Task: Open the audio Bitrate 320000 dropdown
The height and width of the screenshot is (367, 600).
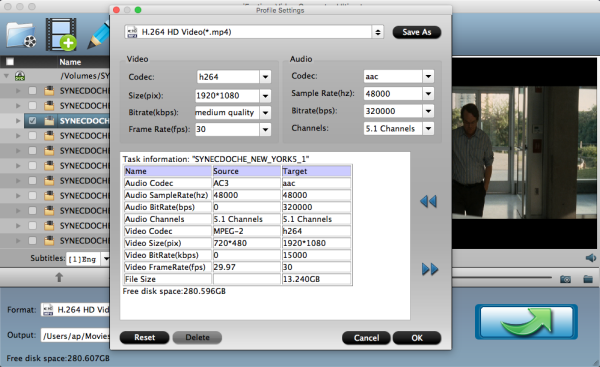Action: [x=428, y=111]
